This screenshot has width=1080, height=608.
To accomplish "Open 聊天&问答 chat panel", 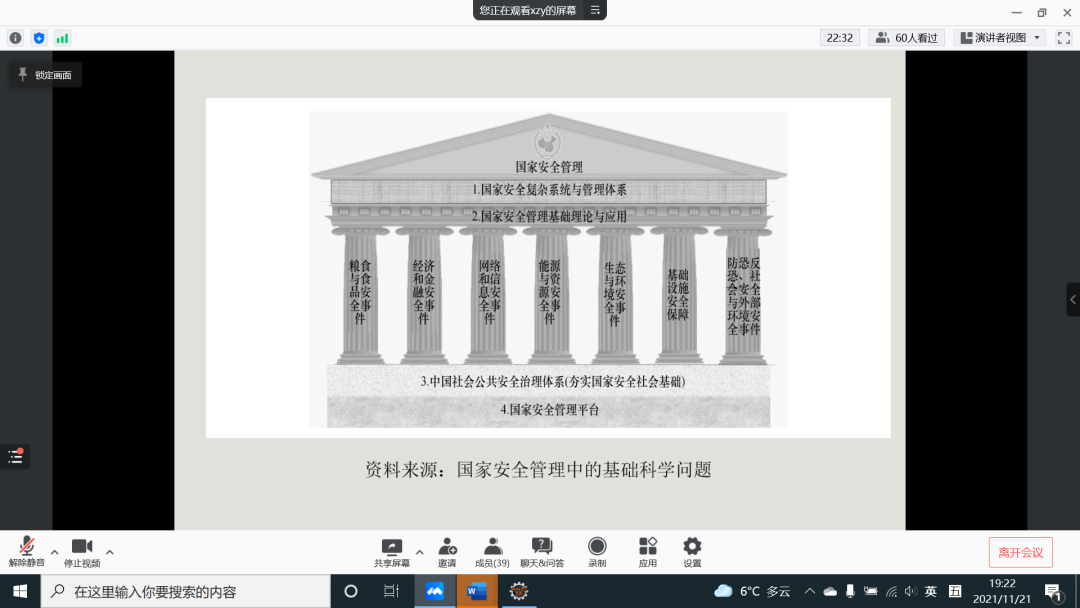I will (541, 552).
